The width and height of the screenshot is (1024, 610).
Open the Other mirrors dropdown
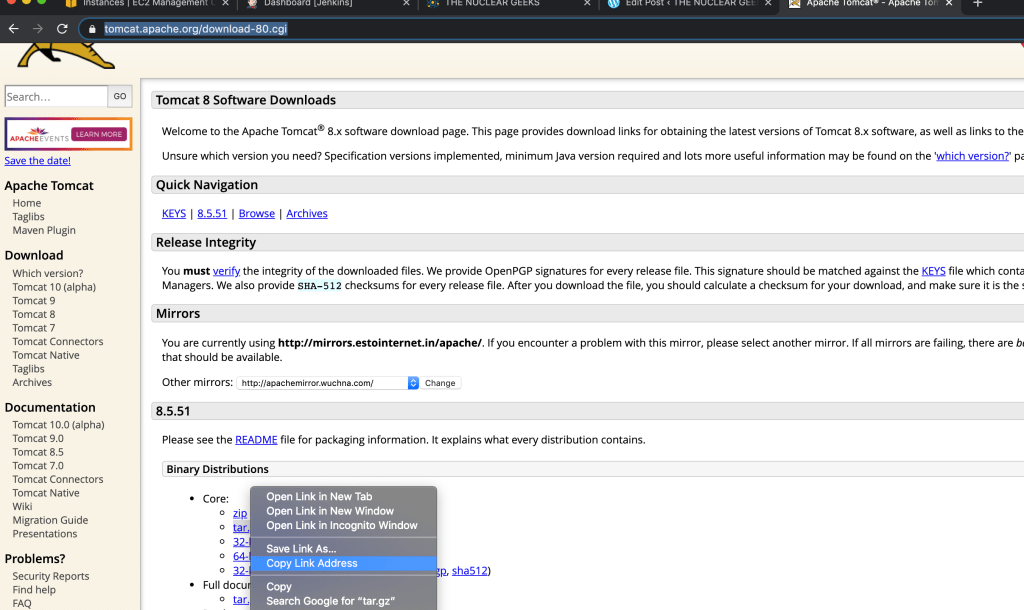[328, 383]
